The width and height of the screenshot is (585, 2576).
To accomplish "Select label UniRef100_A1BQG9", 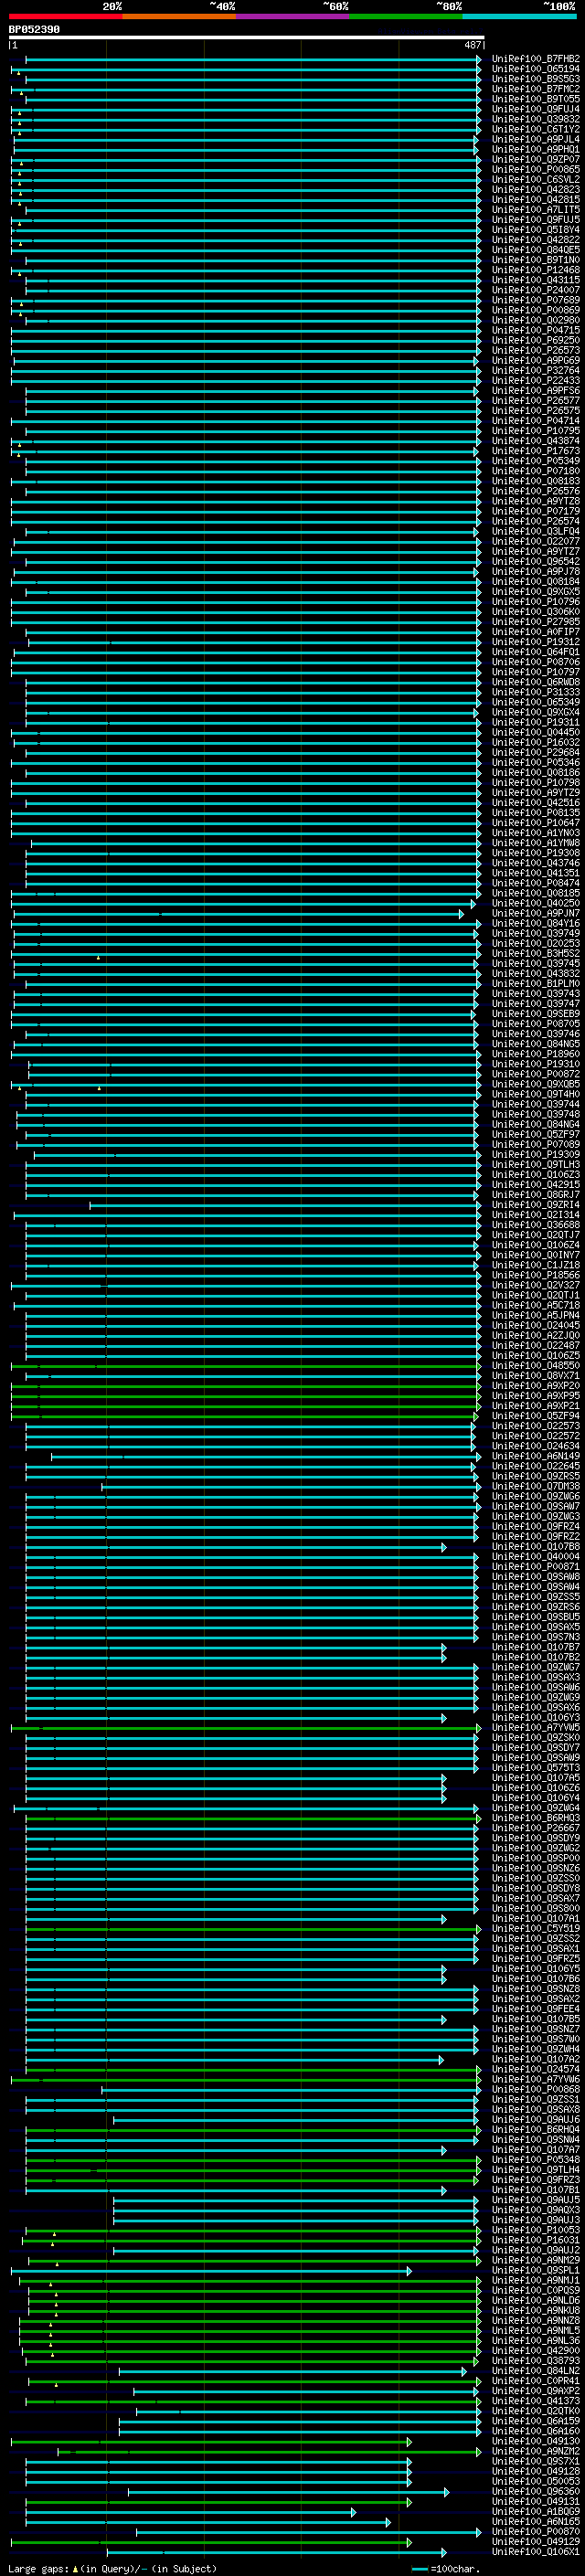I will 536,2511.
